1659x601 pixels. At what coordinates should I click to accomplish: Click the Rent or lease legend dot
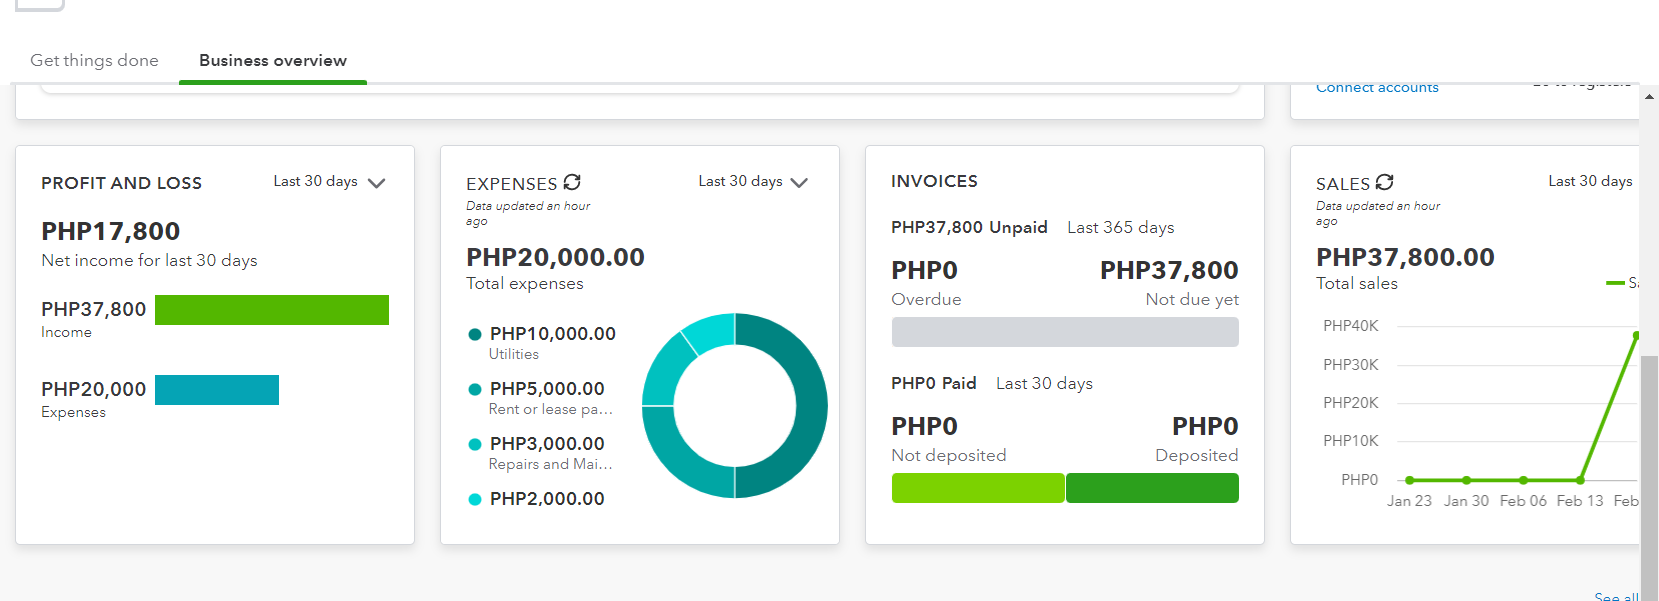[x=475, y=389]
